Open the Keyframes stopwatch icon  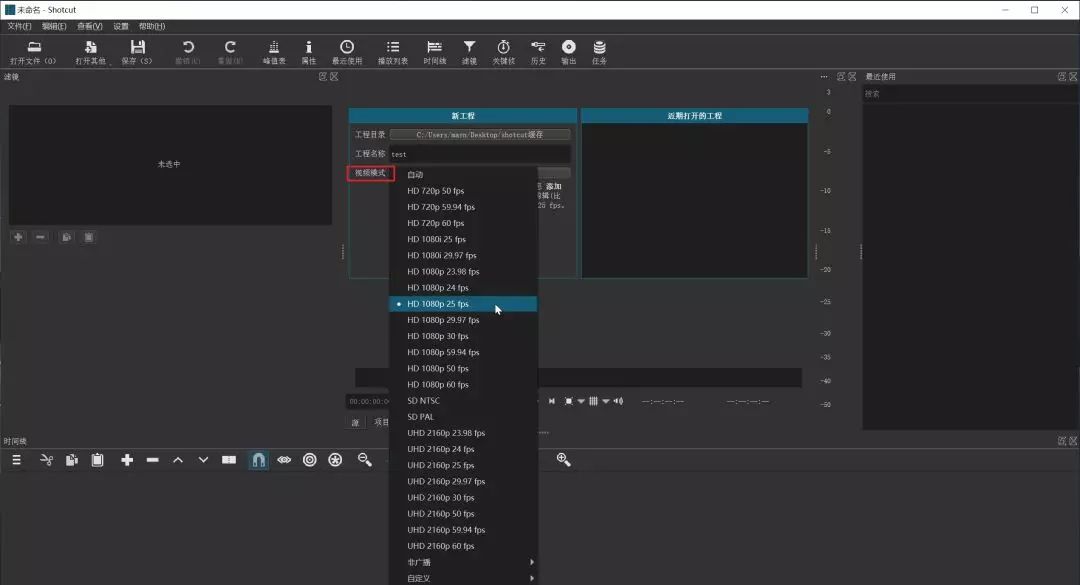(503, 52)
